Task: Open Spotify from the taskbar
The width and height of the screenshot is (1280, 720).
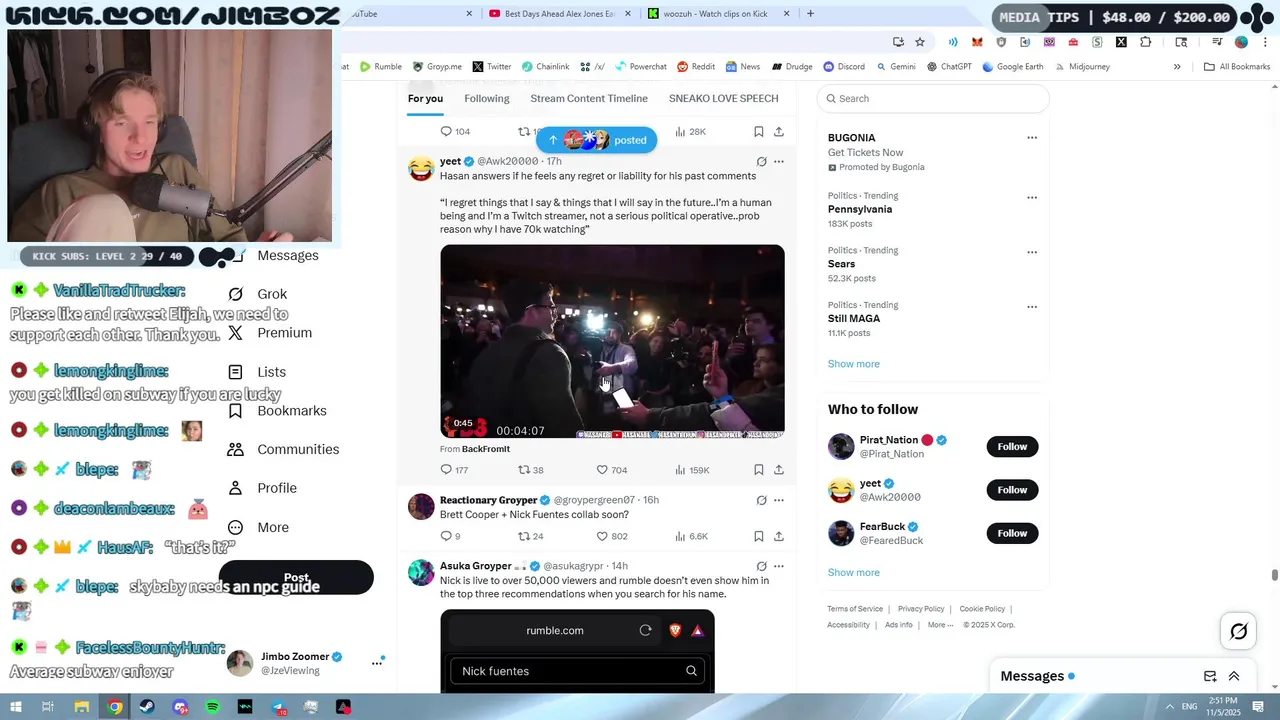Action: click(x=213, y=707)
